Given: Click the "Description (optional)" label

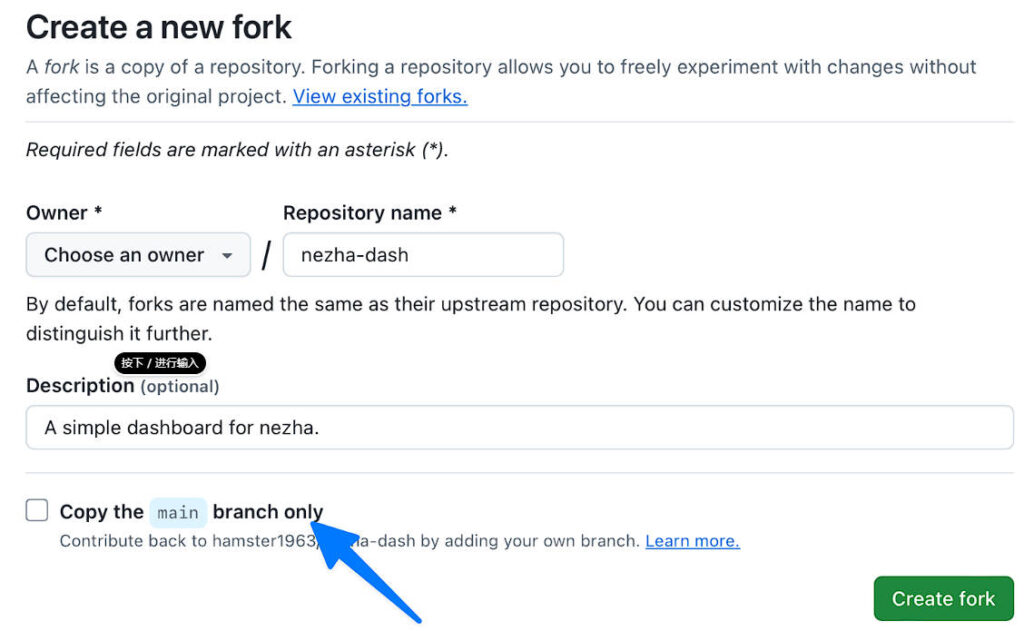Looking at the screenshot, I should pos(122,386).
